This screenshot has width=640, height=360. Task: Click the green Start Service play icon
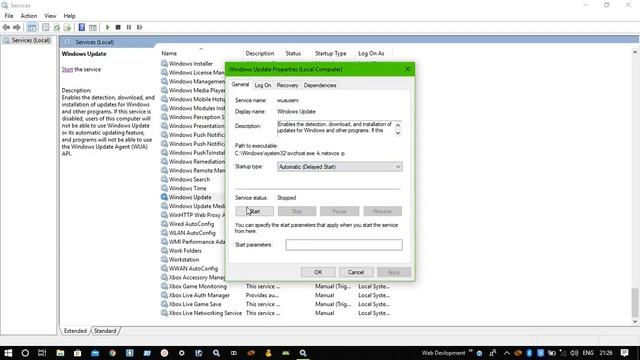pos(107,27)
